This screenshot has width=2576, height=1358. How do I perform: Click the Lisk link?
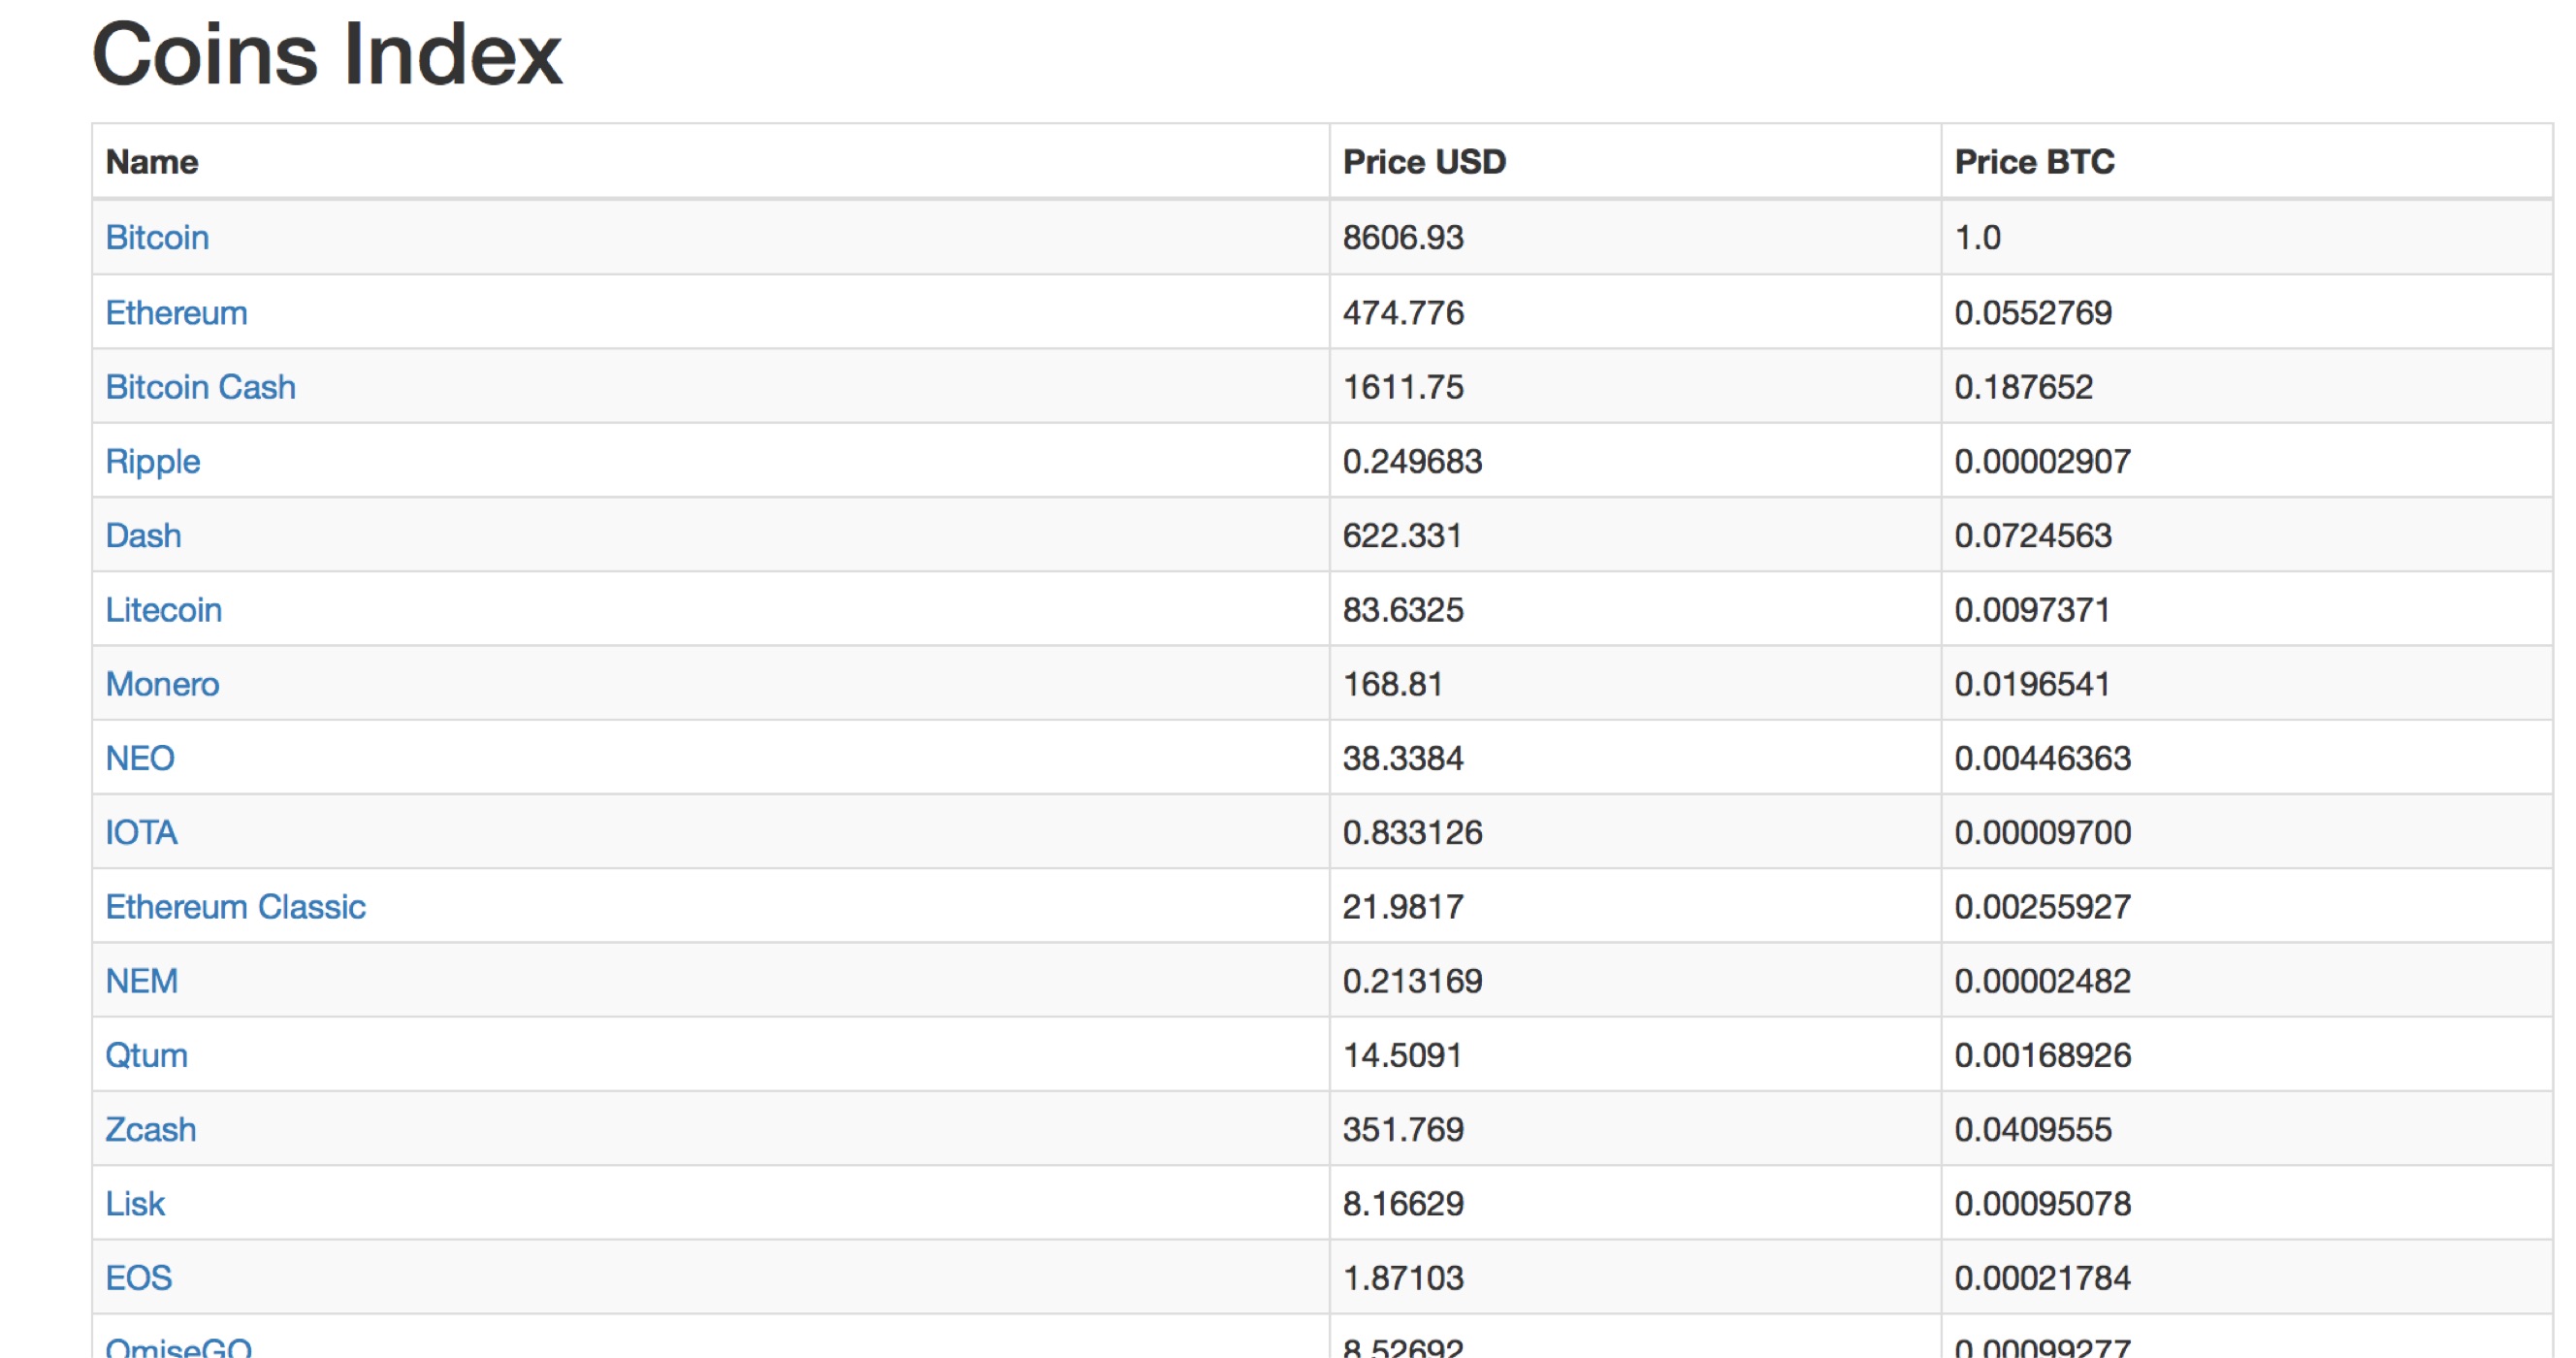coord(135,1204)
